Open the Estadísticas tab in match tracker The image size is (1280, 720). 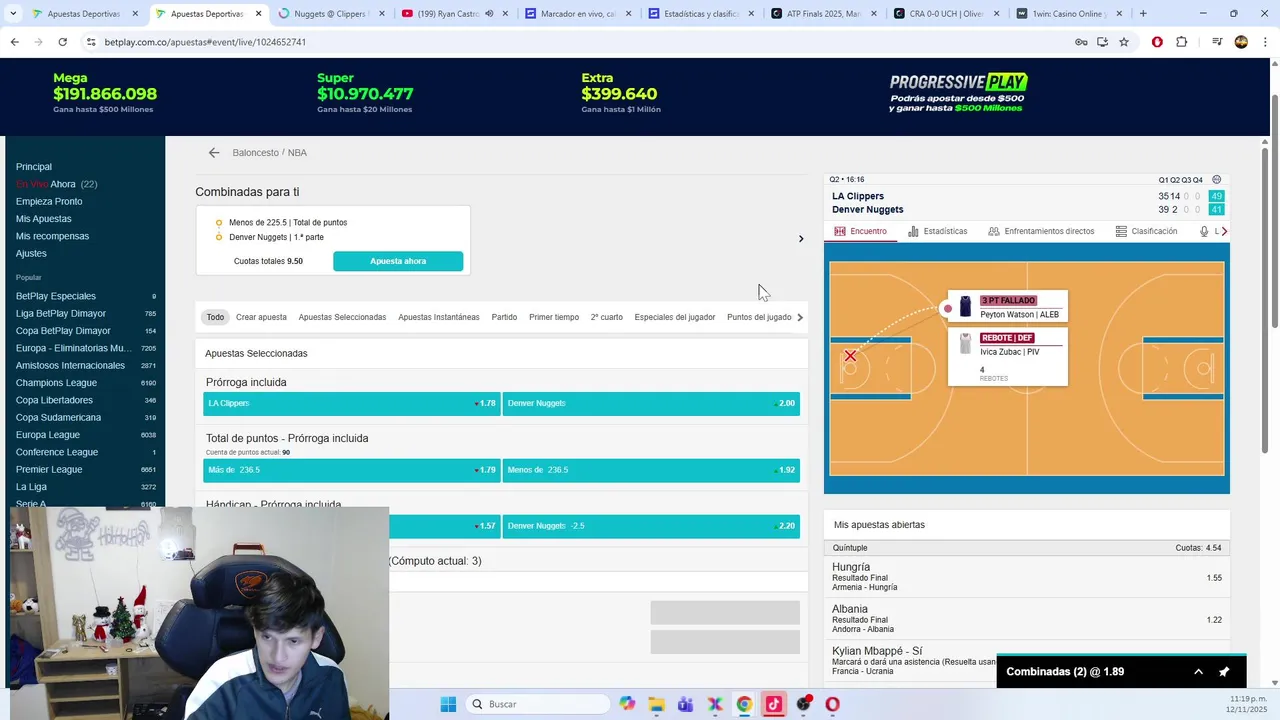937,231
